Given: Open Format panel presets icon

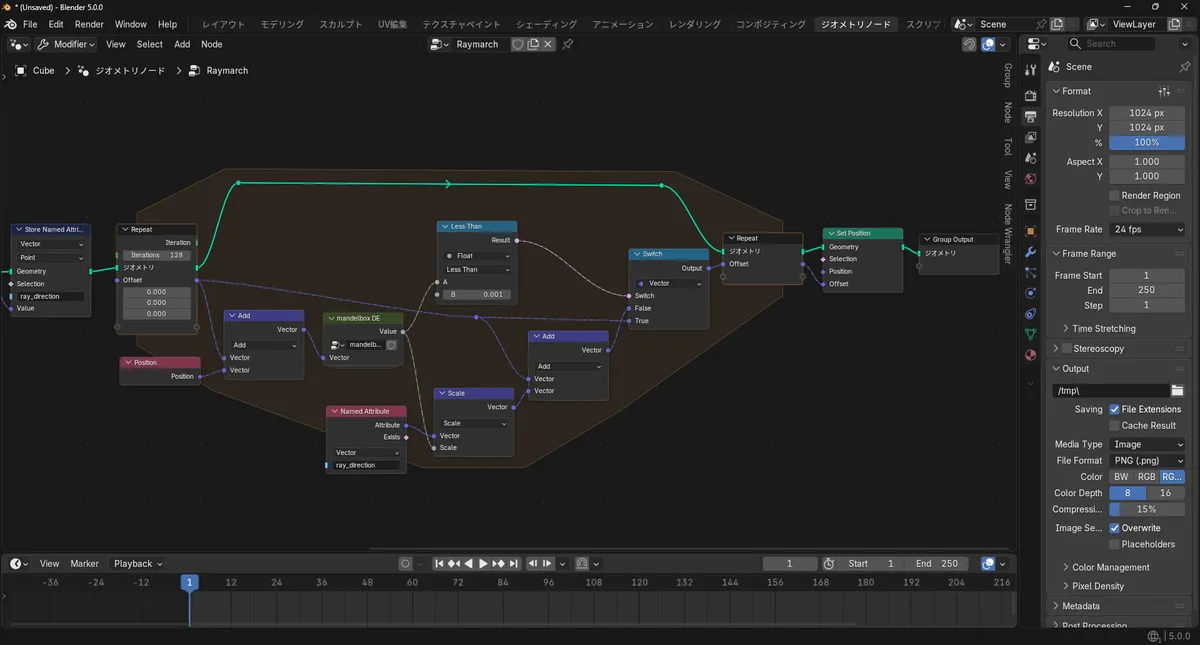Looking at the screenshot, I should tap(1164, 91).
